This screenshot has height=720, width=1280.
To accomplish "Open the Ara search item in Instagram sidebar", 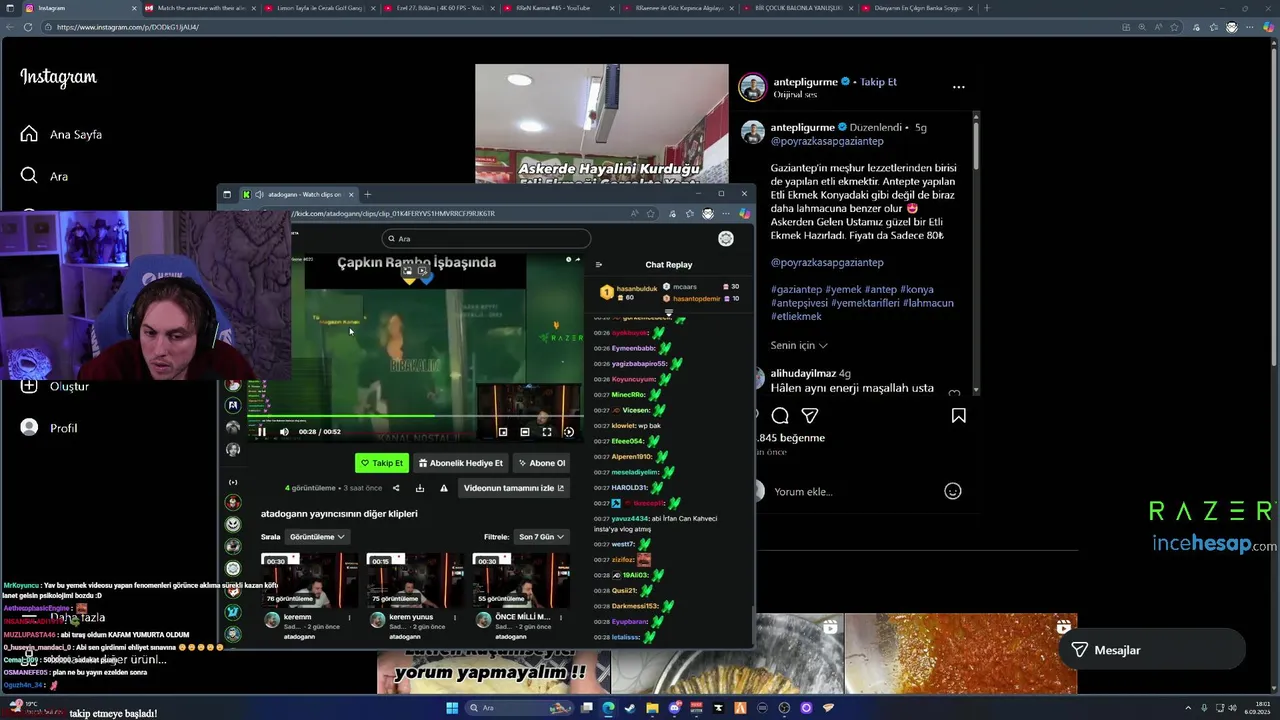I will tap(44, 176).
